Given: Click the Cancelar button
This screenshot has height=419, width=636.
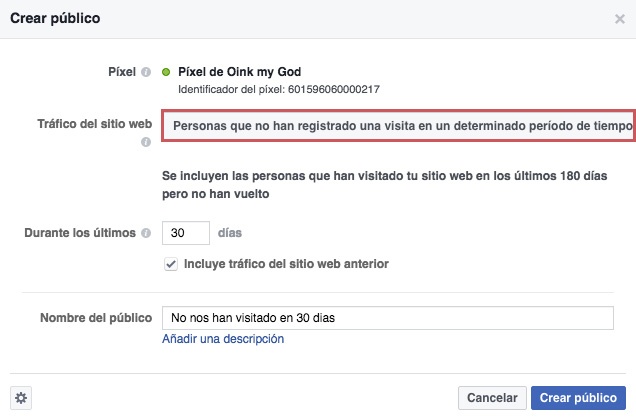Looking at the screenshot, I should [492, 398].
